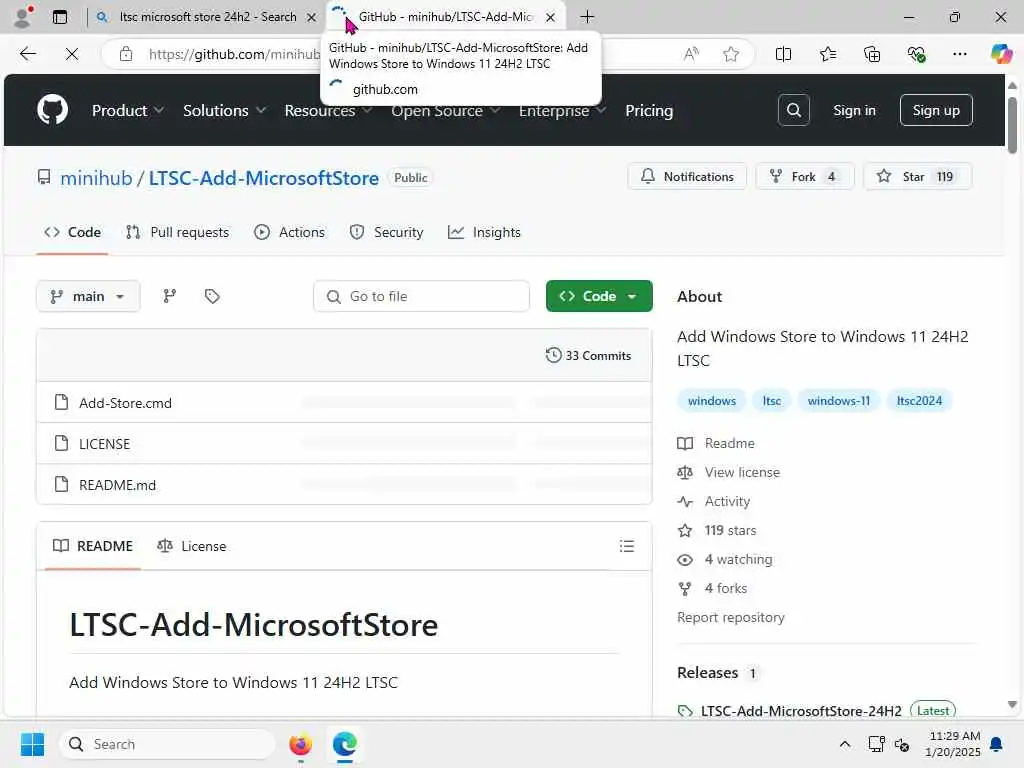The height and width of the screenshot is (768, 1024).
Task: Select the README tab
Action: click(93, 546)
